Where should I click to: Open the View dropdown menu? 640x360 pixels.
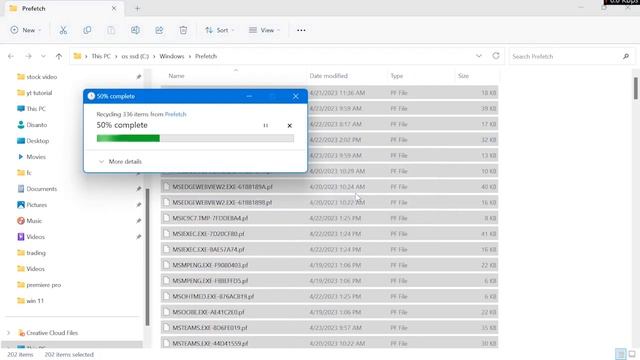pyautogui.click(x=264, y=30)
